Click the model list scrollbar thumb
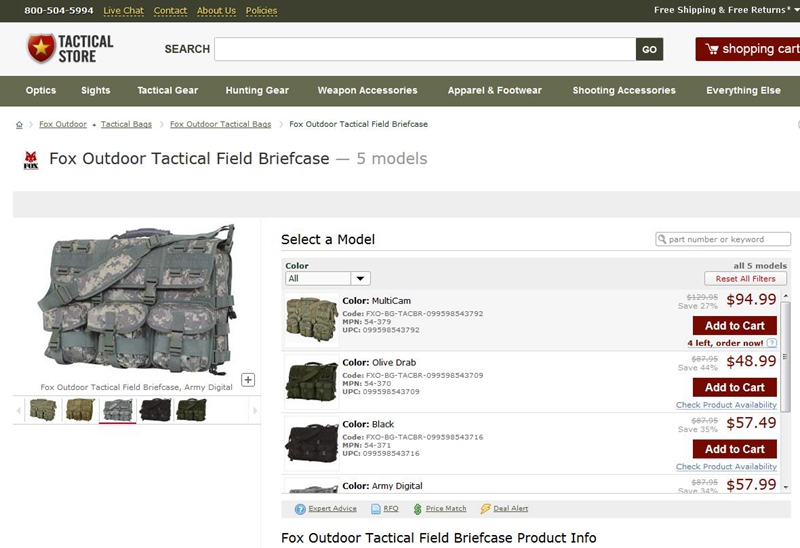800x548 pixels. click(786, 356)
